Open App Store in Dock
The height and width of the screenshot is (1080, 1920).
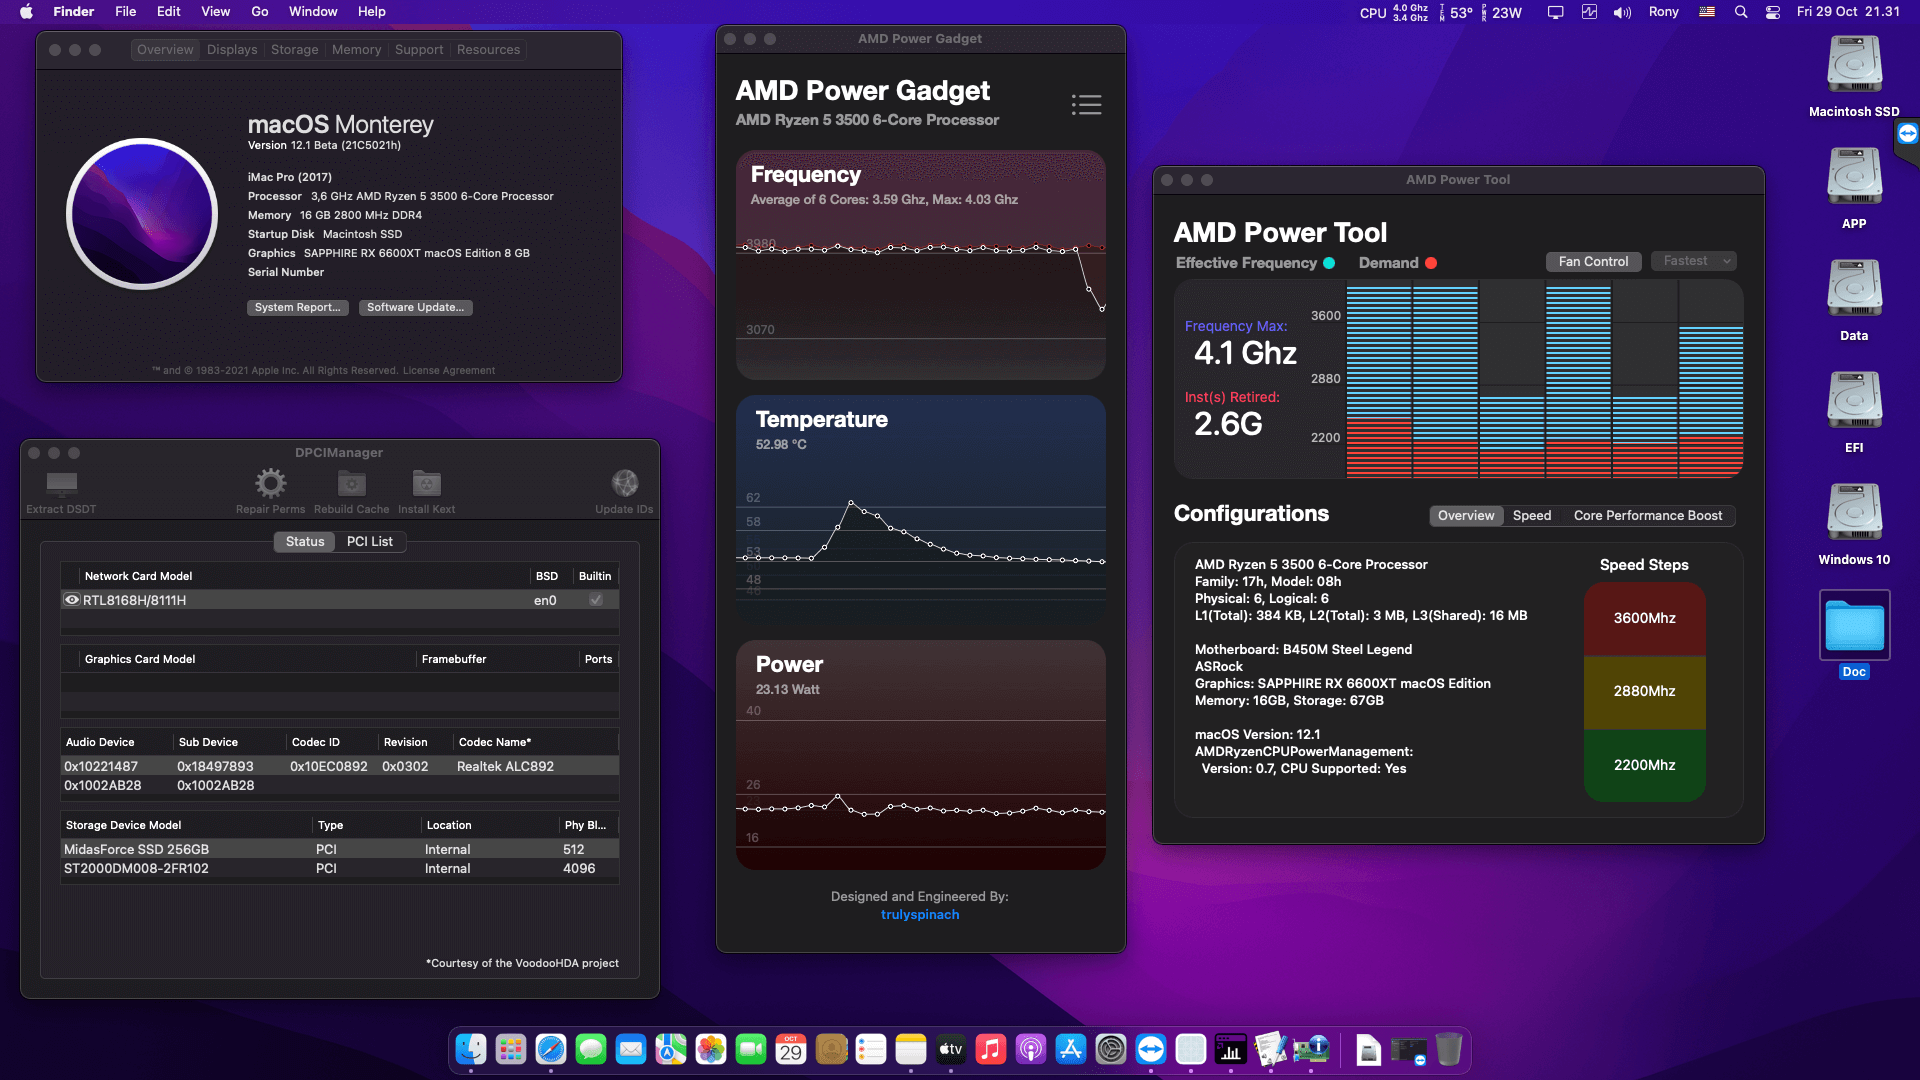tap(1071, 1049)
